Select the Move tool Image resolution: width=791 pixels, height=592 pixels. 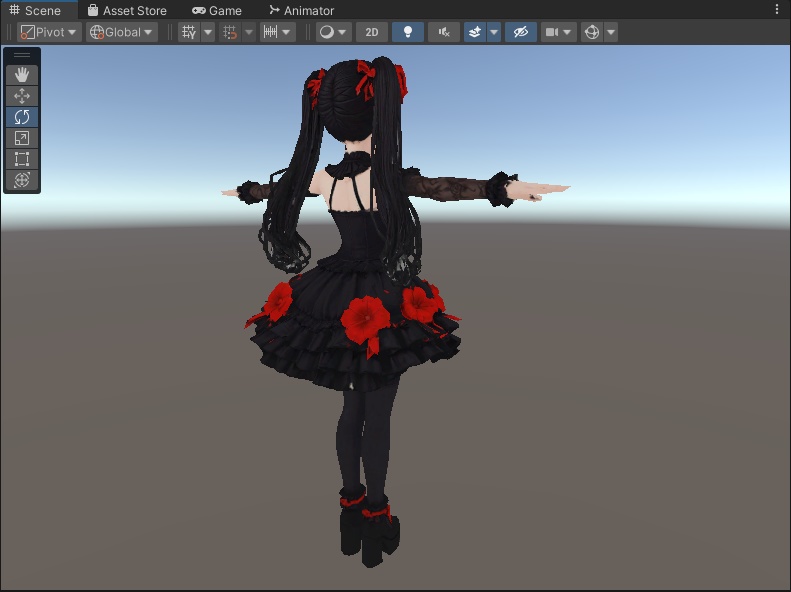[22, 96]
